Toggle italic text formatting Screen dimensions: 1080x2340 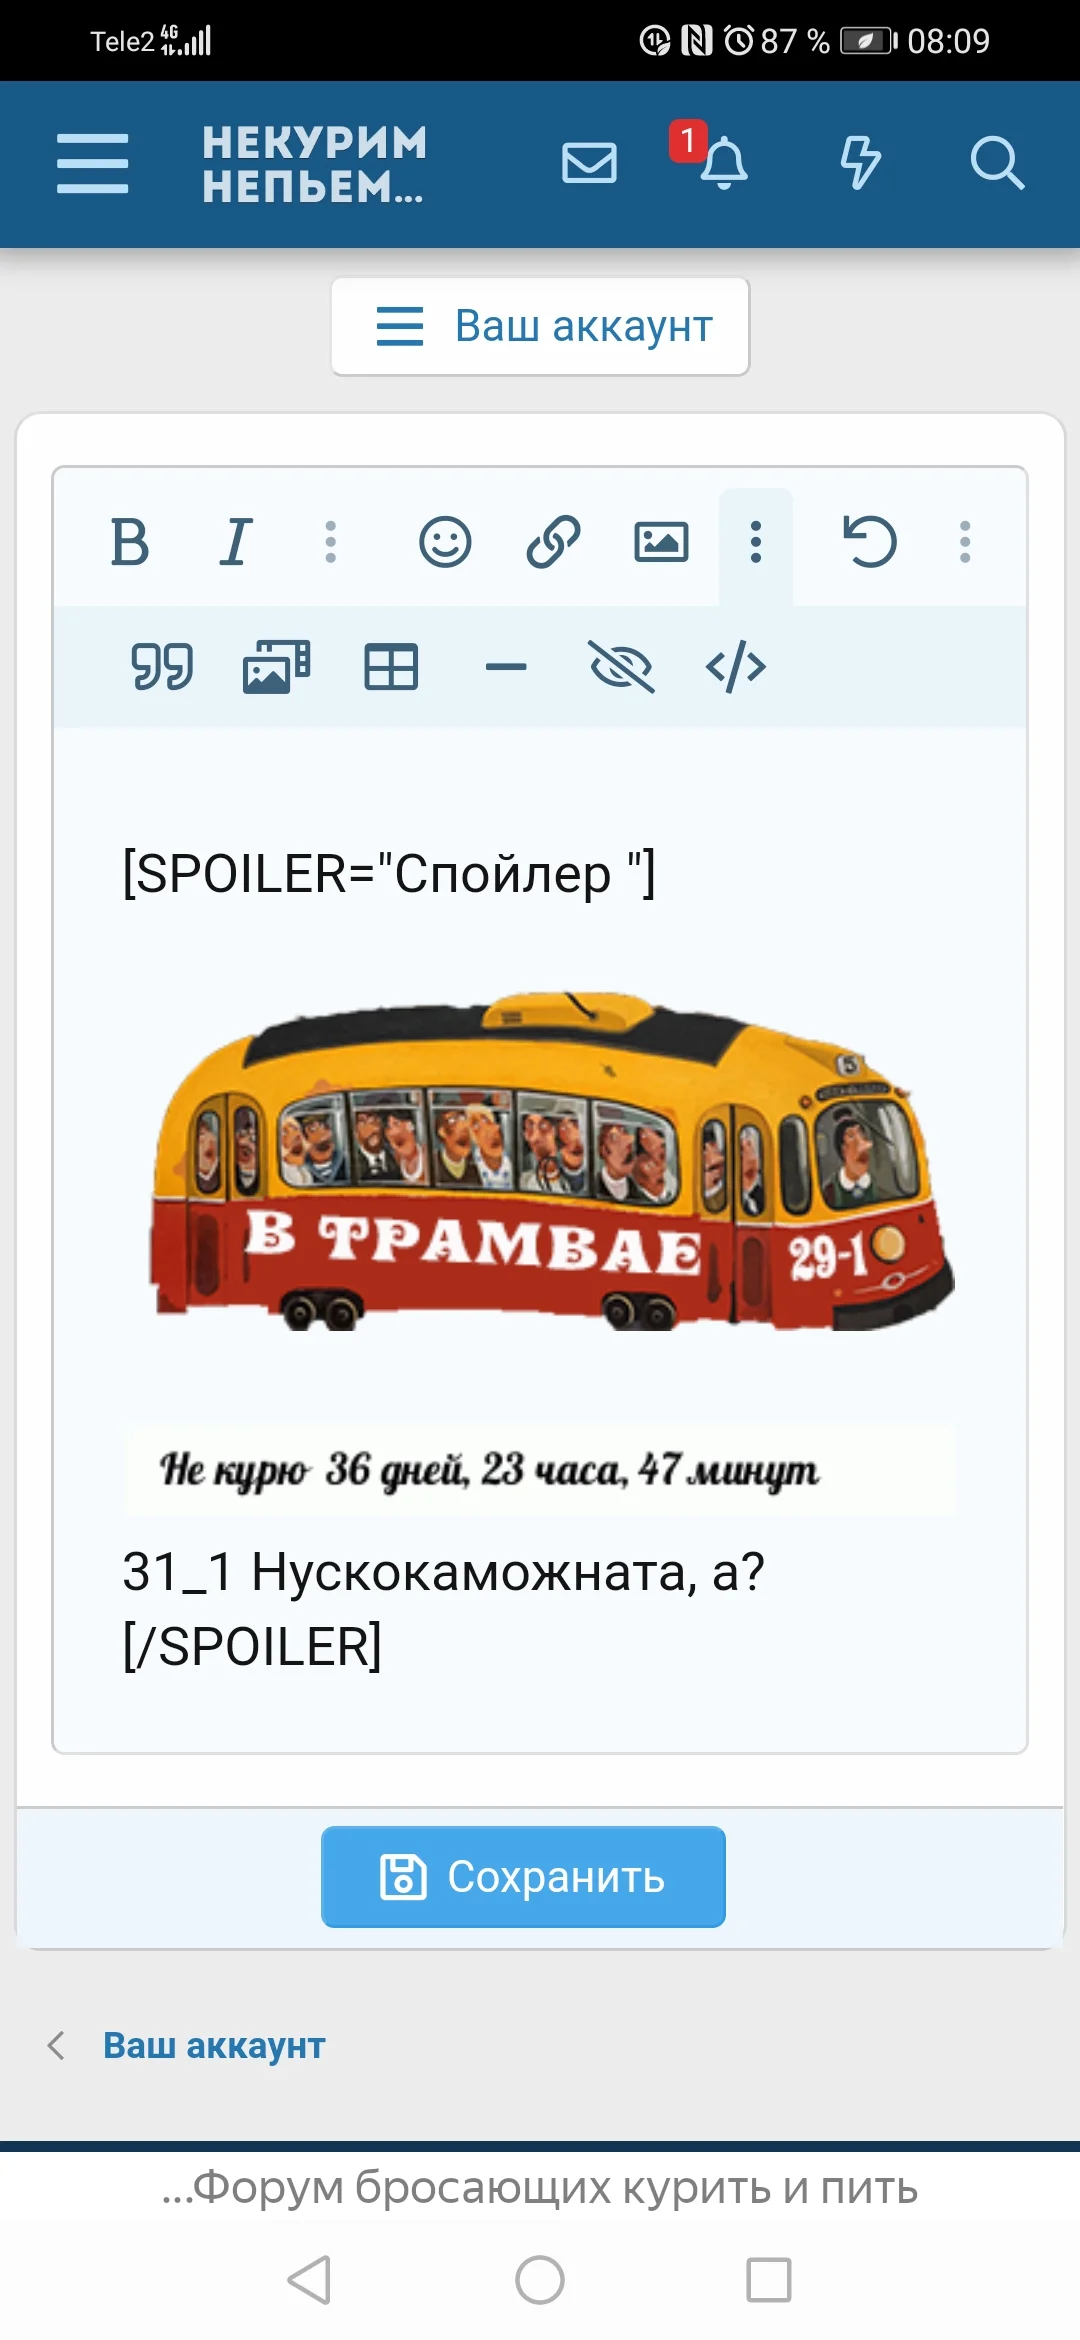click(236, 543)
